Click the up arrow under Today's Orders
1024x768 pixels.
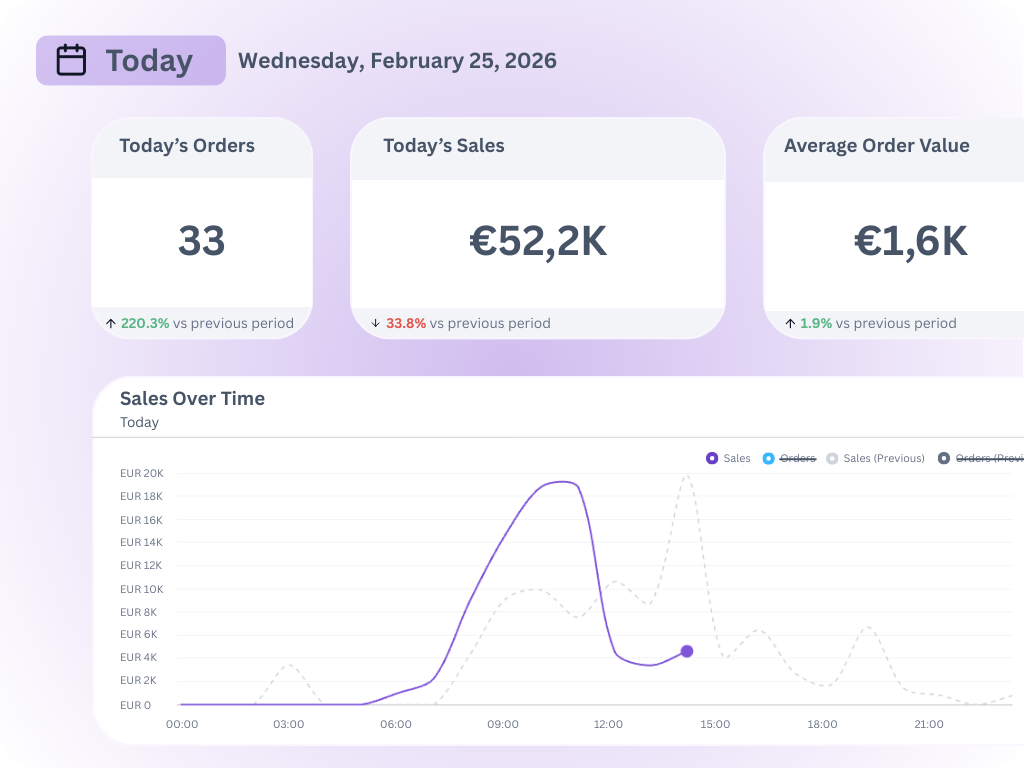click(110, 323)
